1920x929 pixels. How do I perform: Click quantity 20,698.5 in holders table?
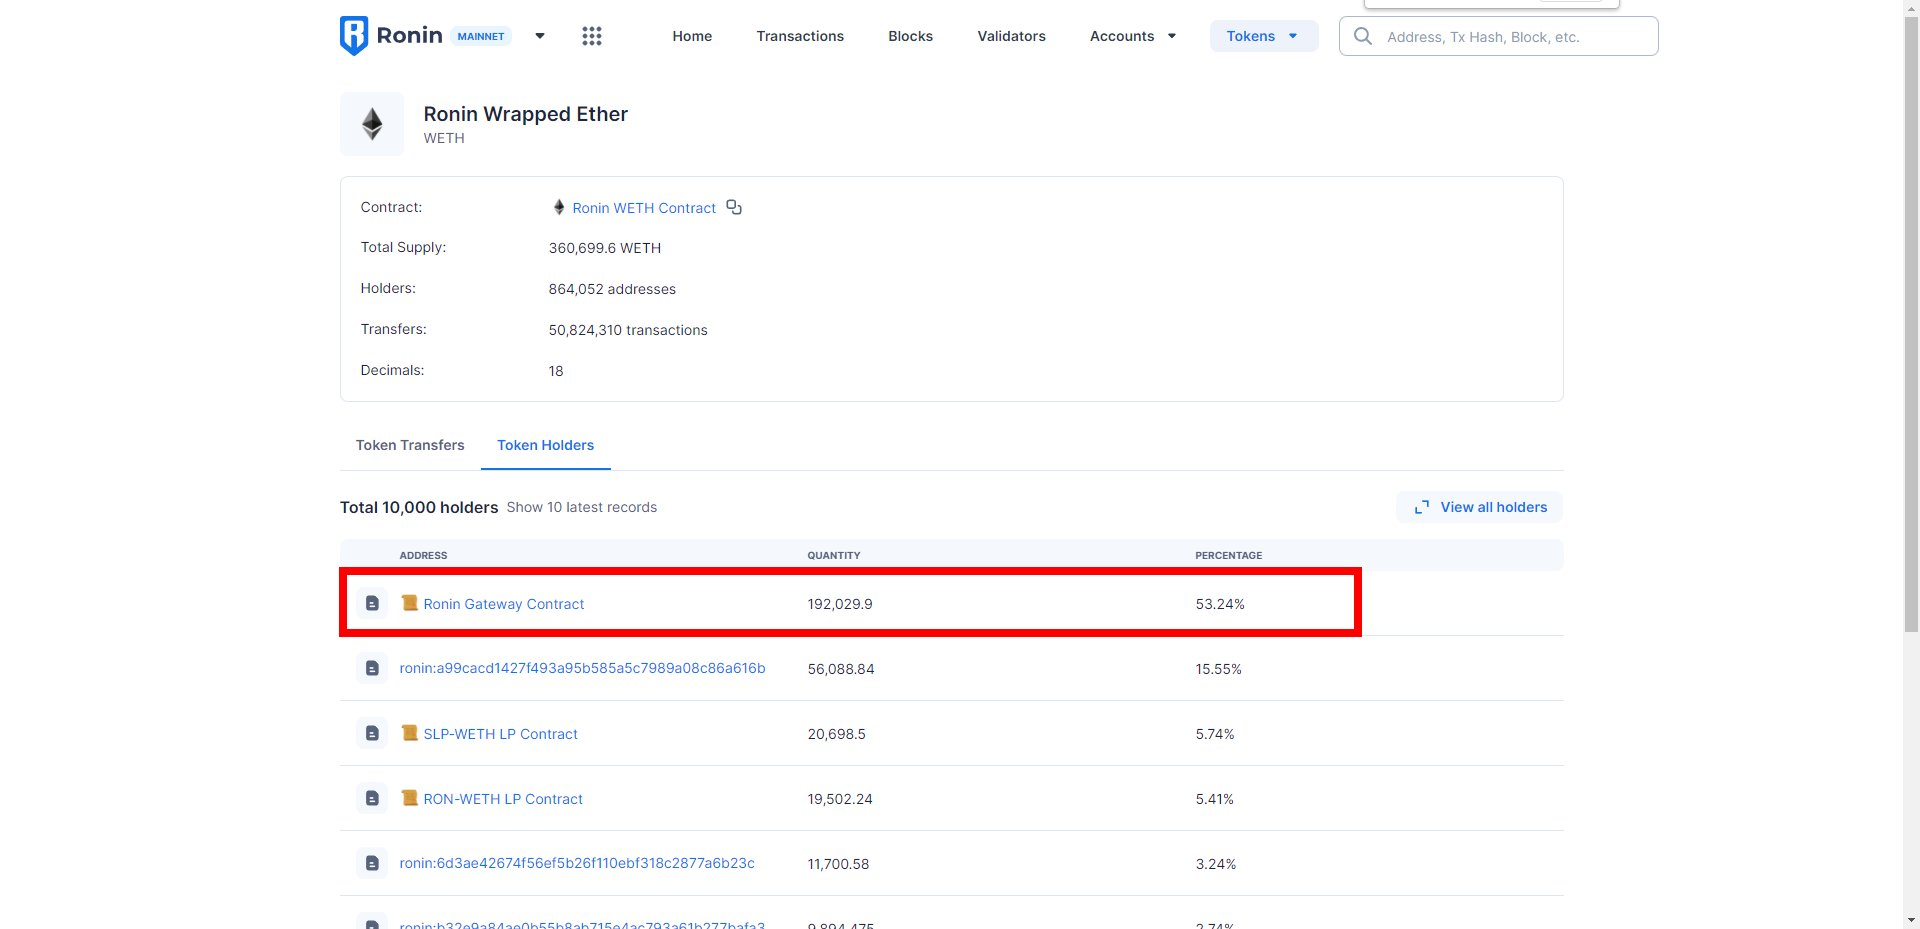(x=836, y=734)
